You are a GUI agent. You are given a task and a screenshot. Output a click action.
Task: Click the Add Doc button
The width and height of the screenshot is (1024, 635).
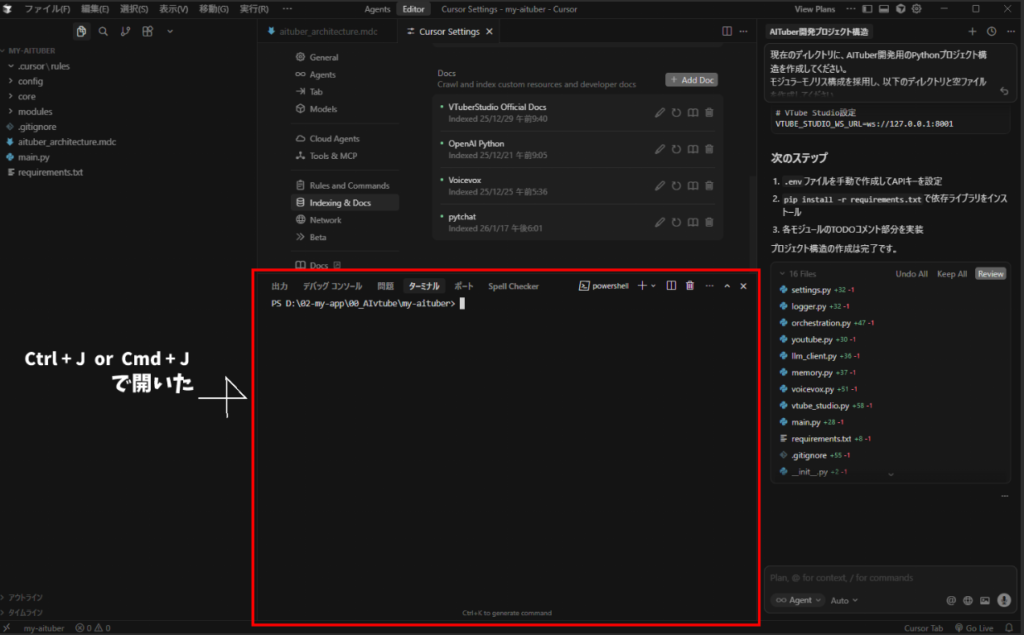[691, 79]
